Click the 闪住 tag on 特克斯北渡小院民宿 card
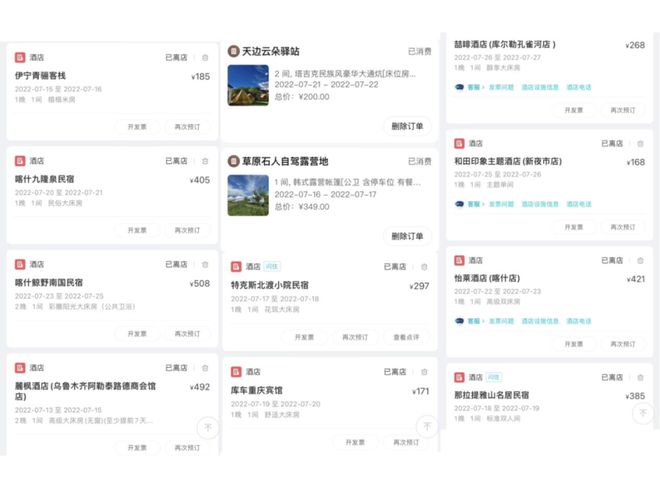Screen dimensions: 660x489 (x=272, y=266)
